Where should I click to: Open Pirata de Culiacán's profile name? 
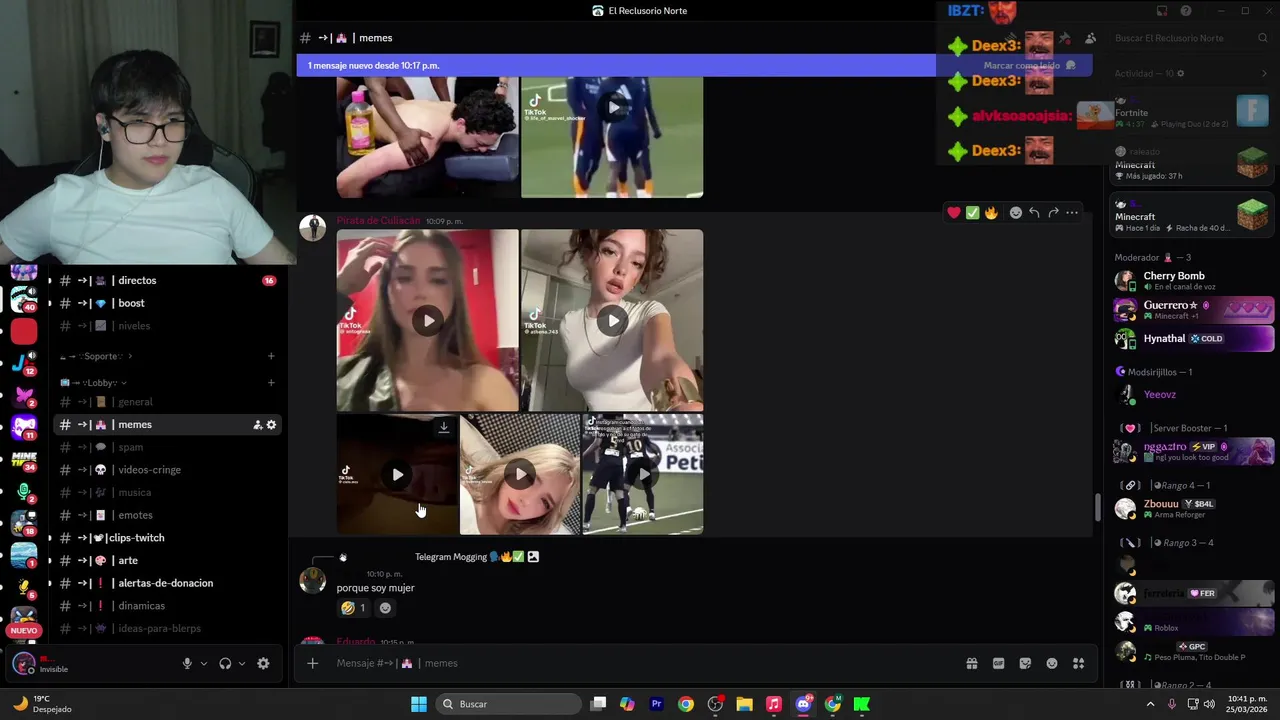point(379,221)
